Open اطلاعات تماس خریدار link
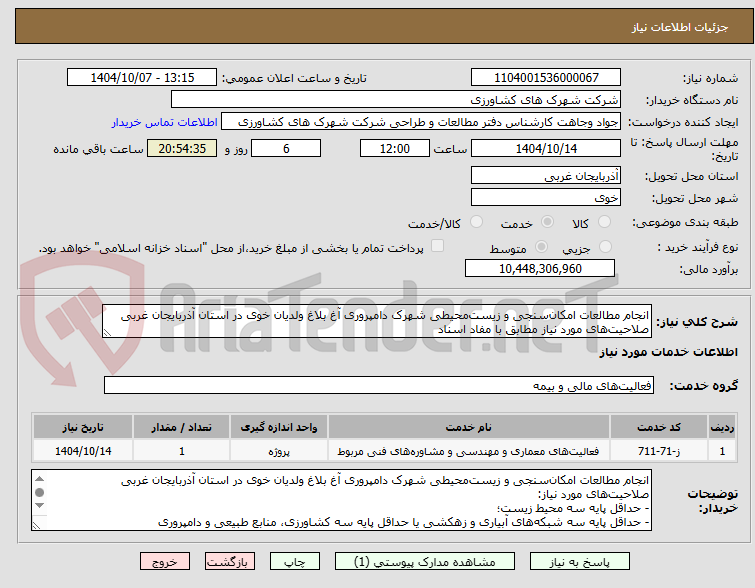The width and height of the screenshot is (755, 588). coord(165,122)
